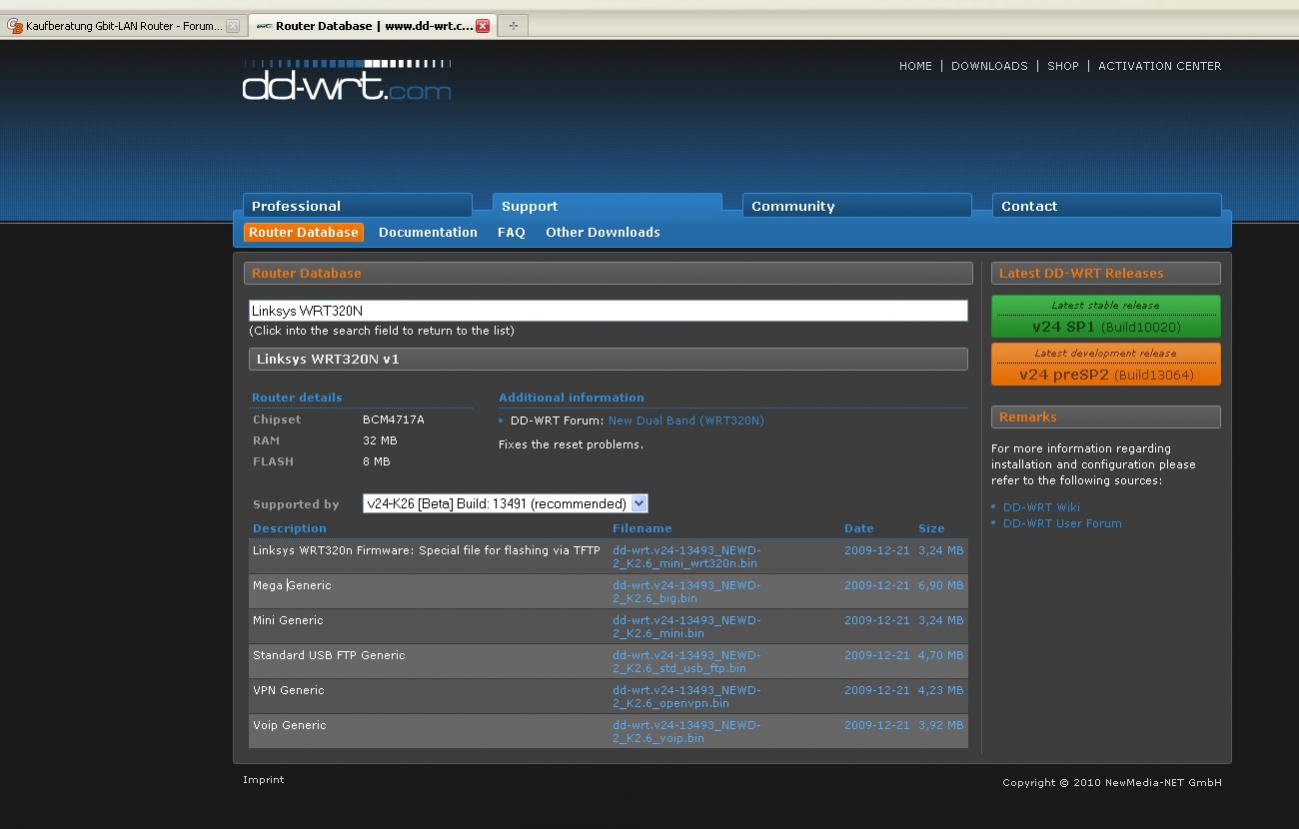Open New Dual Band (WRT320N) forum link
Image resolution: width=1299 pixels, height=829 pixels.
click(686, 421)
